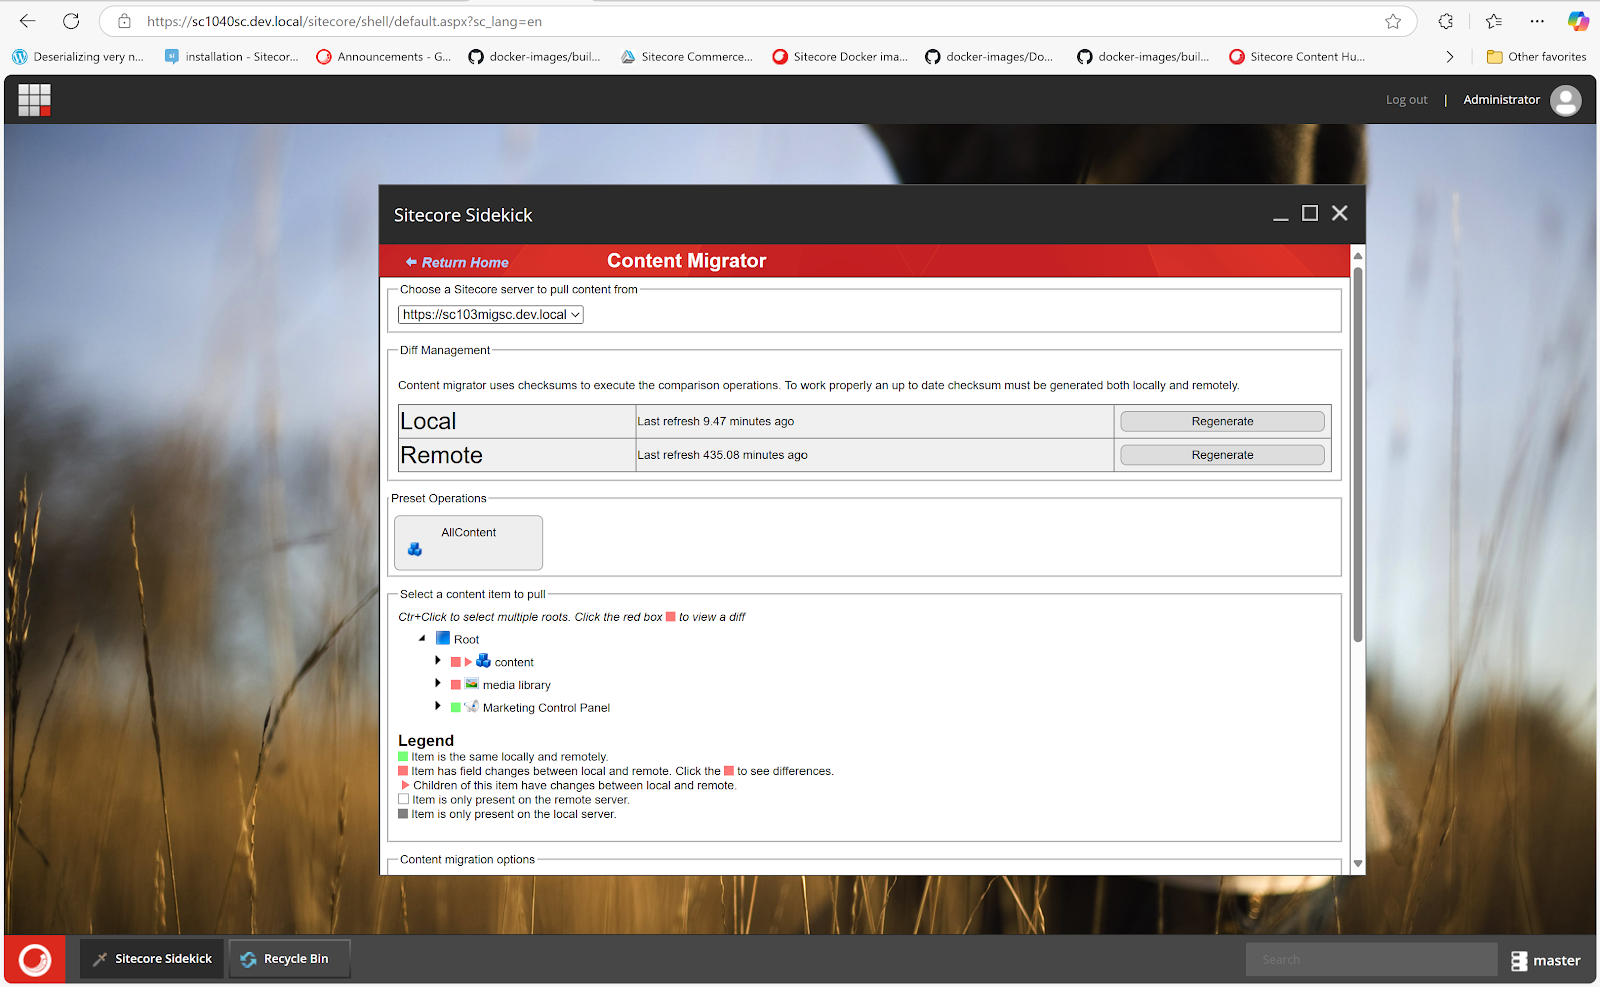Select the Root tree item label
Viewport: 1600px width, 987px height.
[466, 640]
